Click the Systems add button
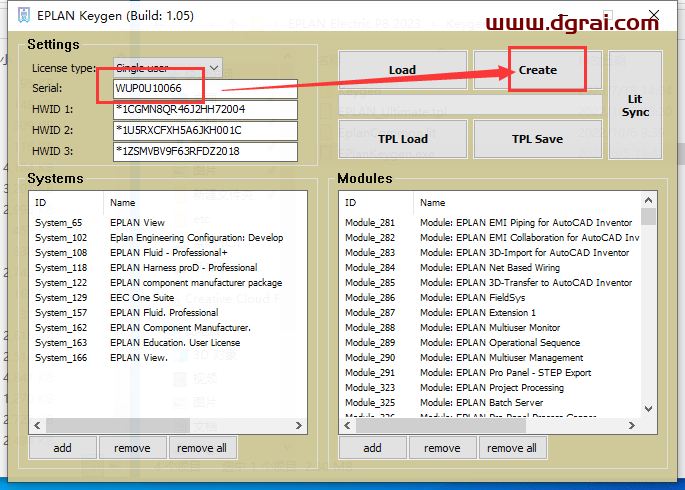The image size is (685, 490). pos(62,448)
